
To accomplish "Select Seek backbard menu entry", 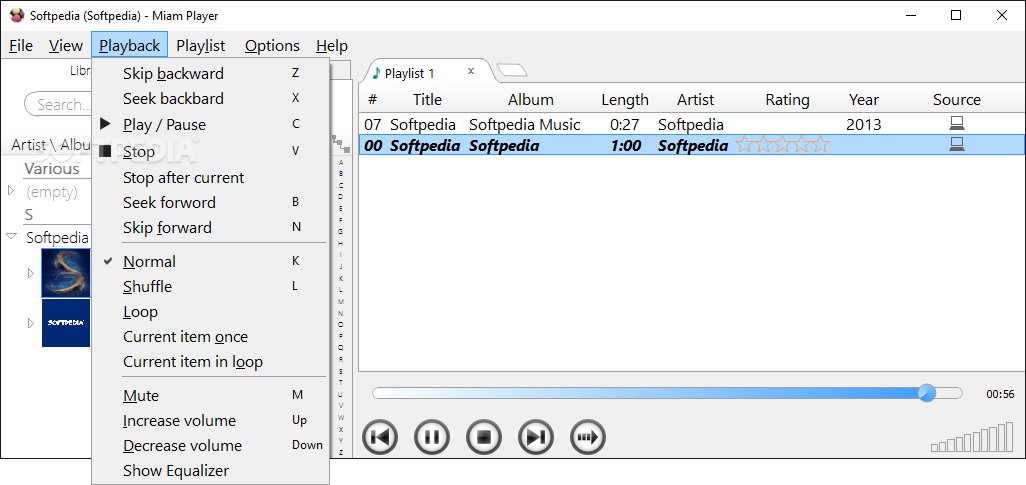I will click(209, 98).
